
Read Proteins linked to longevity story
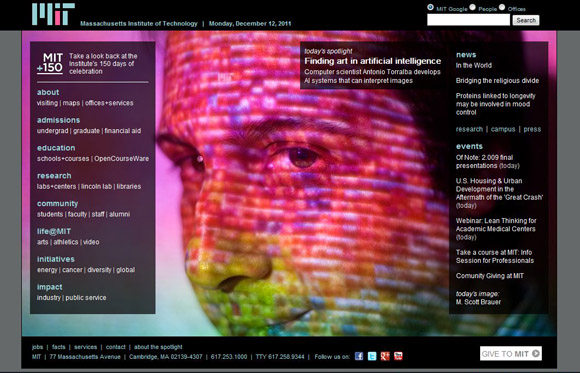coord(495,104)
